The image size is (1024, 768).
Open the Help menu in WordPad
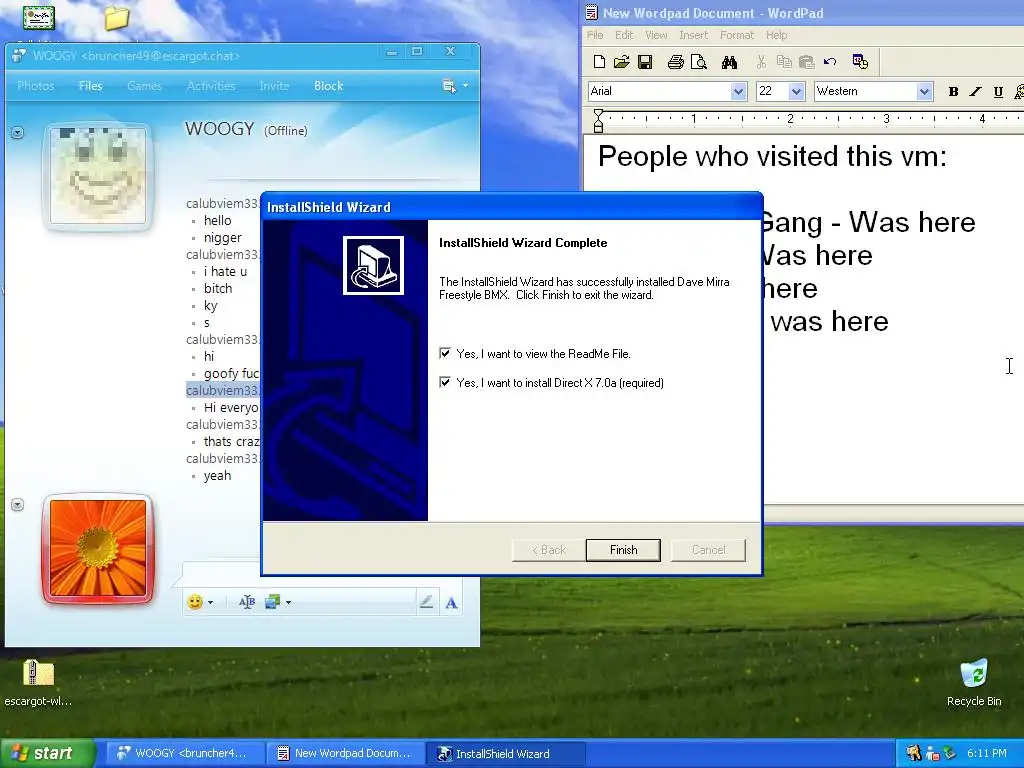click(x=776, y=35)
